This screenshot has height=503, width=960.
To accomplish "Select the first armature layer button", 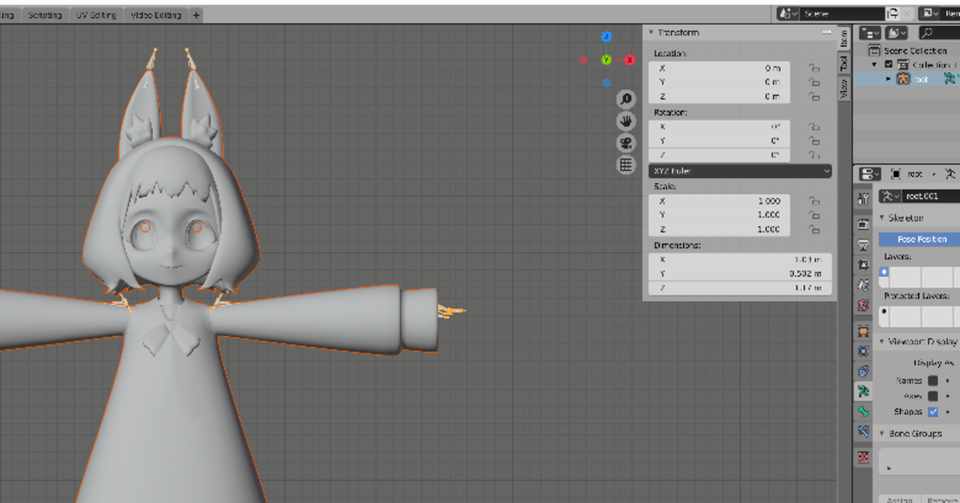I will (x=883, y=272).
